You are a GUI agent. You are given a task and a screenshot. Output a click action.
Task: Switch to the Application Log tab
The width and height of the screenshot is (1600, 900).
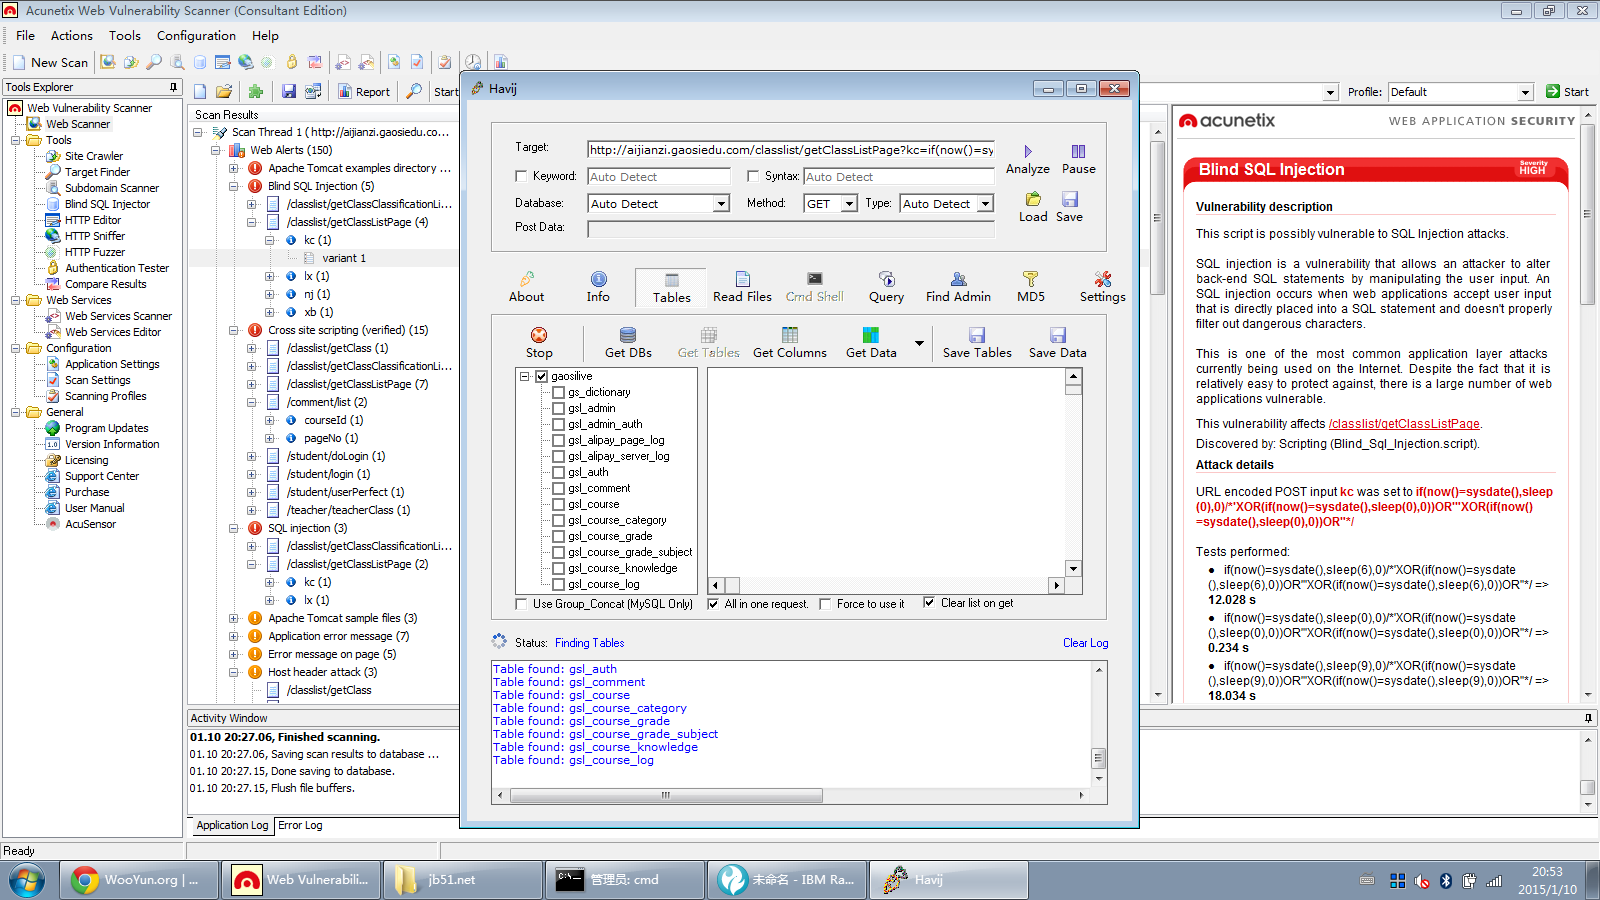(x=232, y=825)
